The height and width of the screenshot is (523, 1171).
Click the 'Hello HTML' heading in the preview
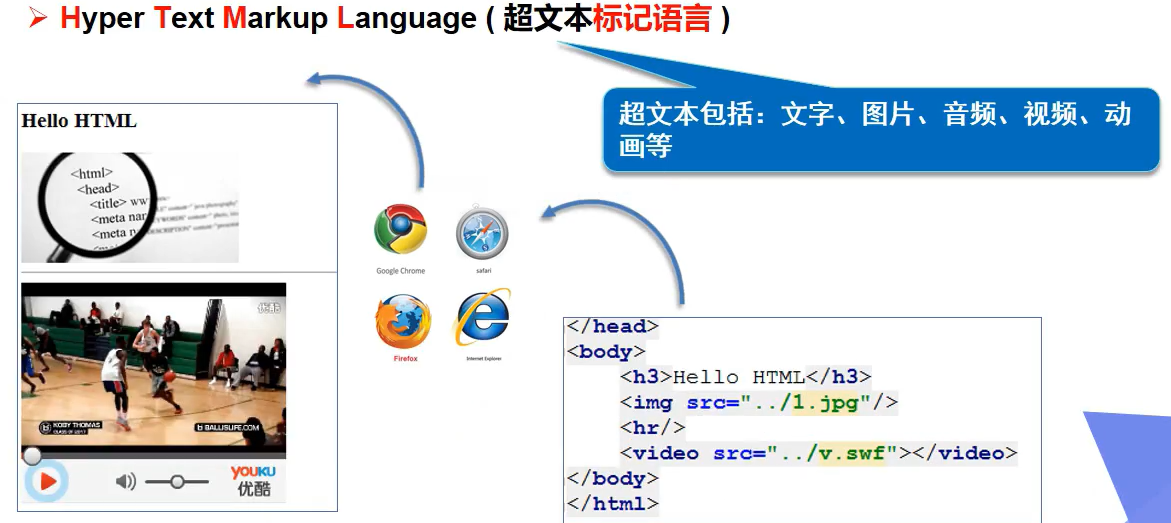79,120
